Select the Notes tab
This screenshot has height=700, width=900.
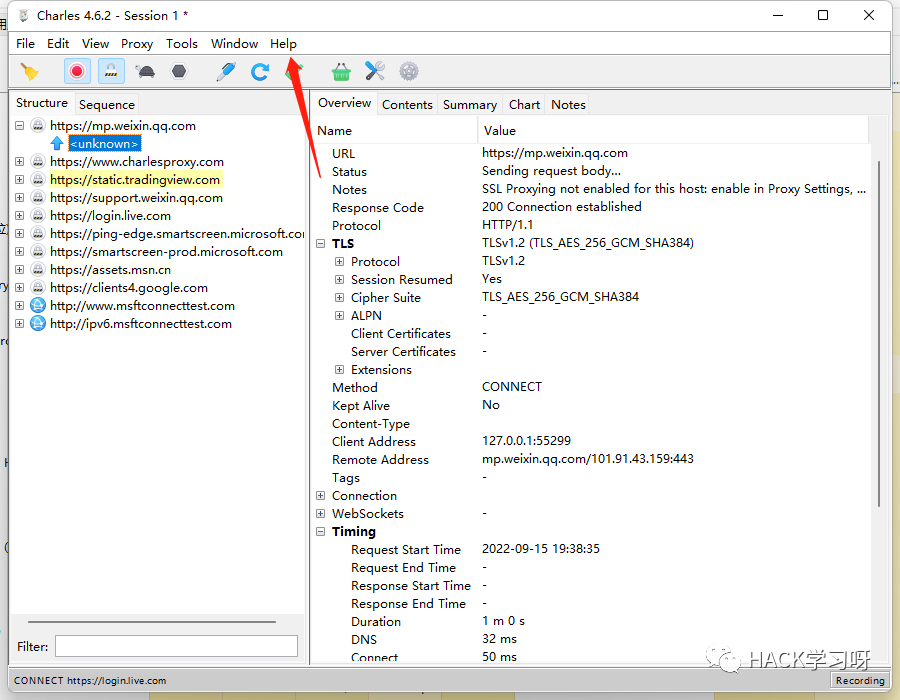tap(568, 104)
